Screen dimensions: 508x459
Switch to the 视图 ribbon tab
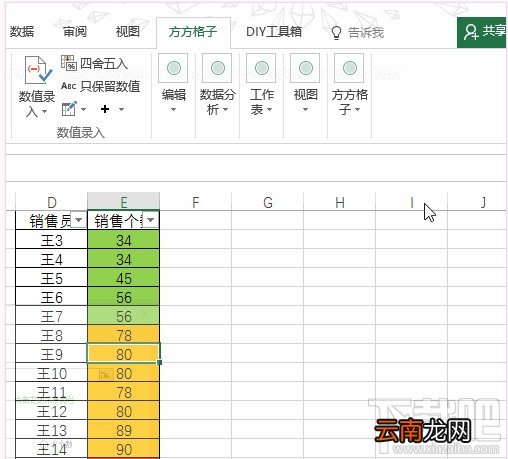click(127, 32)
